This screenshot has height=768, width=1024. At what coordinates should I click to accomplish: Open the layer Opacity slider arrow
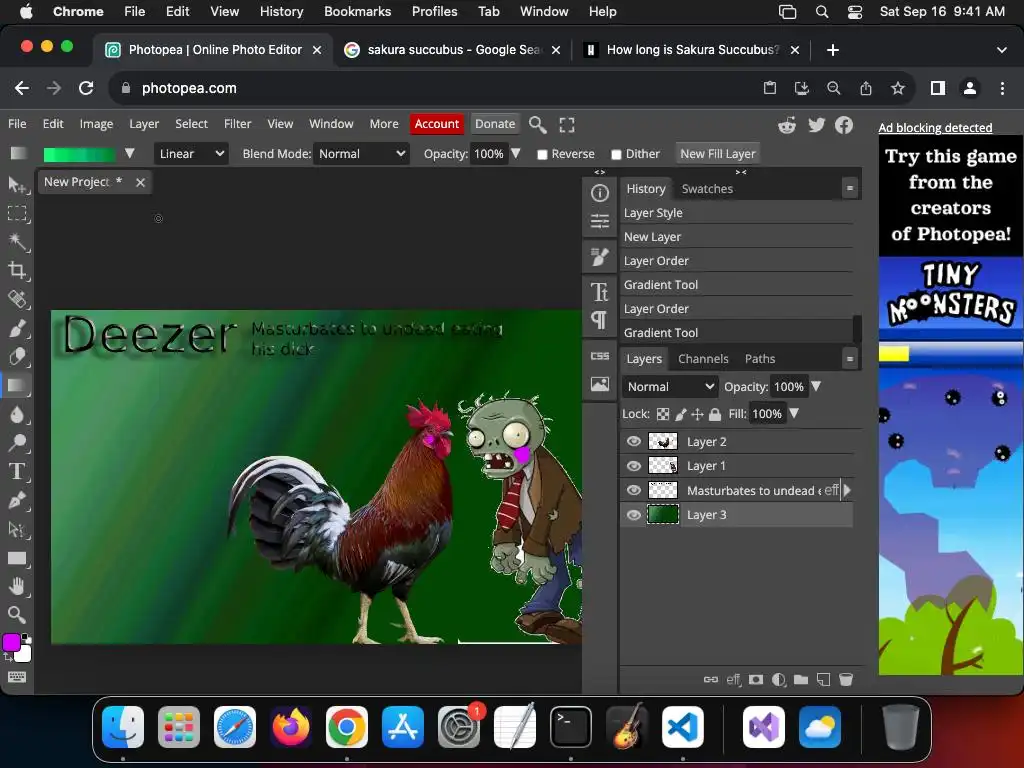pos(816,387)
